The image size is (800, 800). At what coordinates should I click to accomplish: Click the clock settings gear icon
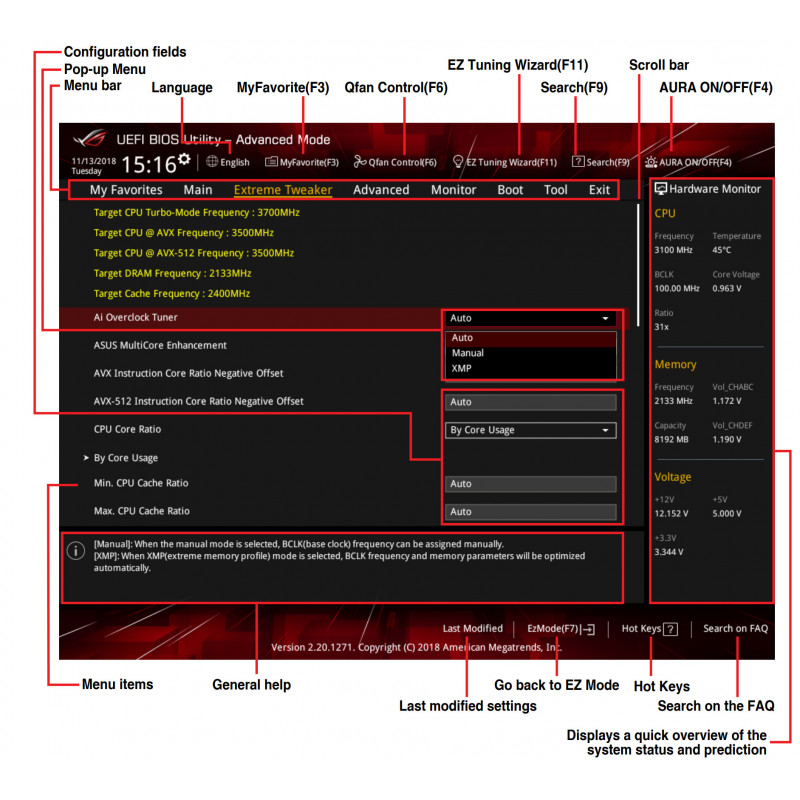point(184,159)
